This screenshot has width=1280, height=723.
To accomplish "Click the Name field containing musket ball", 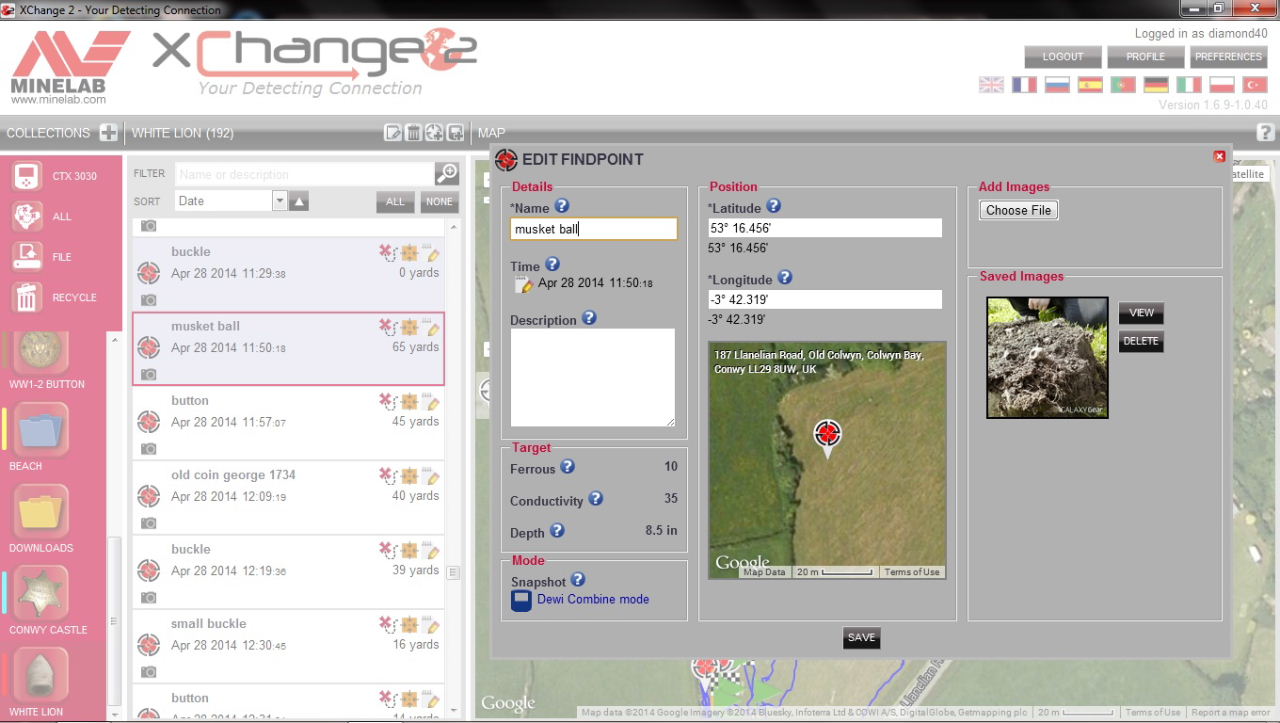I will pyautogui.click(x=593, y=229).
